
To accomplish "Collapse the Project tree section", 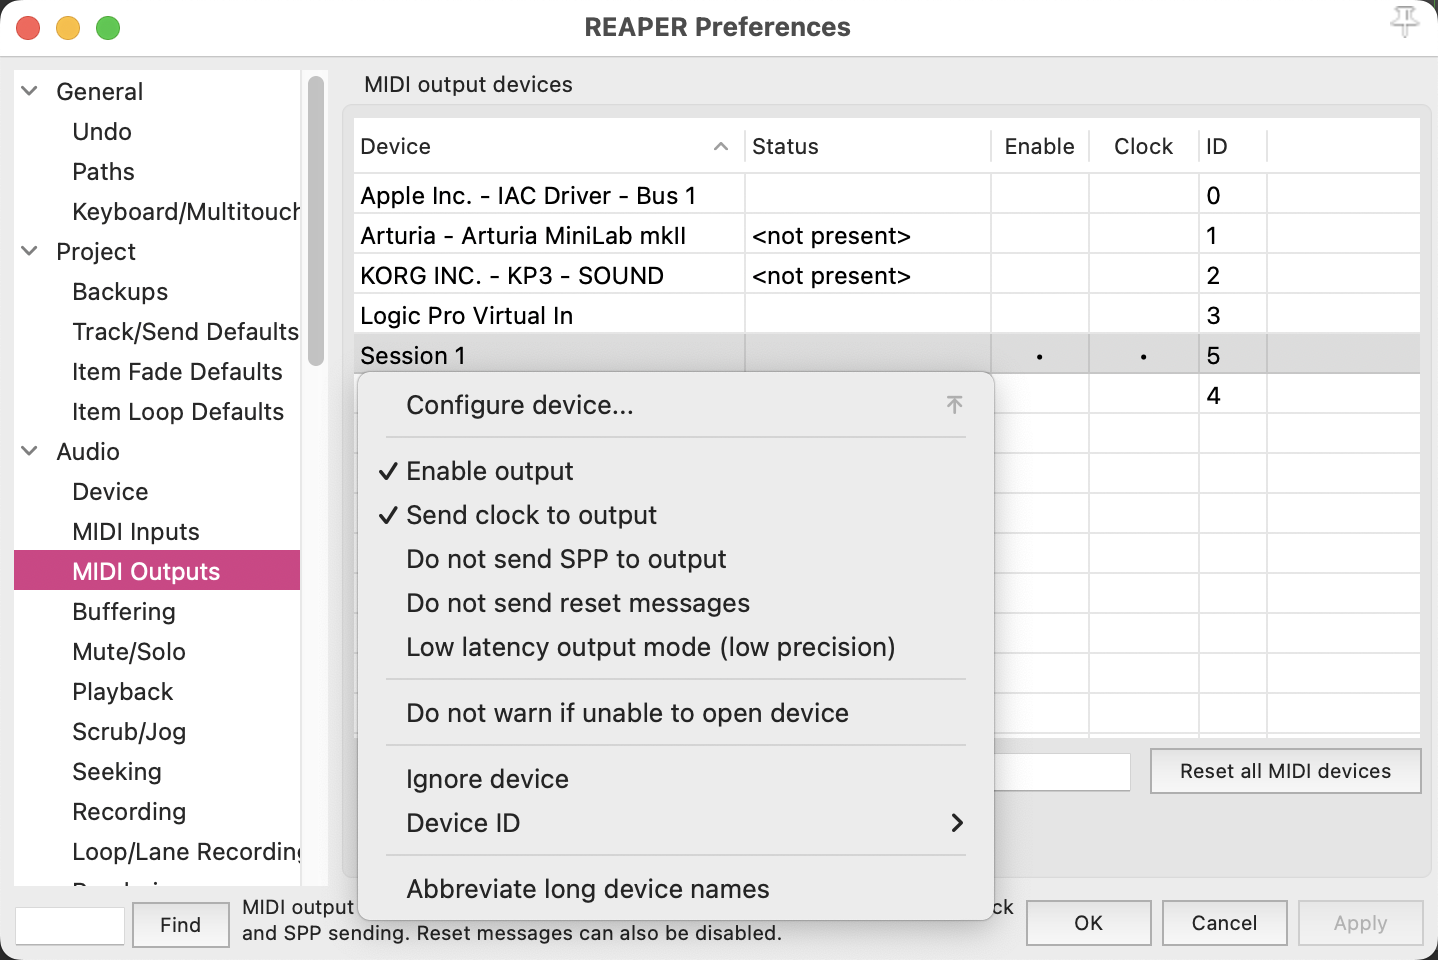I will click(x=30, y=251).
